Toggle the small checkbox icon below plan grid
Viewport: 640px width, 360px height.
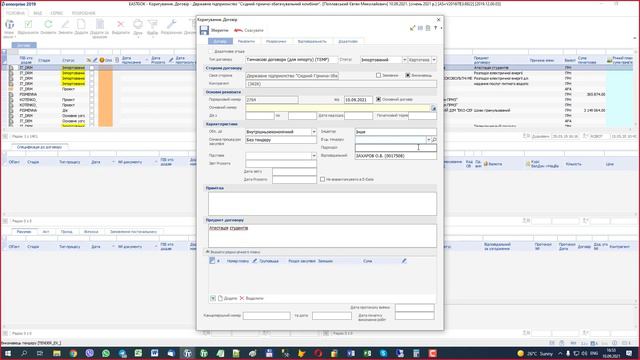pyautogui.click(x=213, y=298)
